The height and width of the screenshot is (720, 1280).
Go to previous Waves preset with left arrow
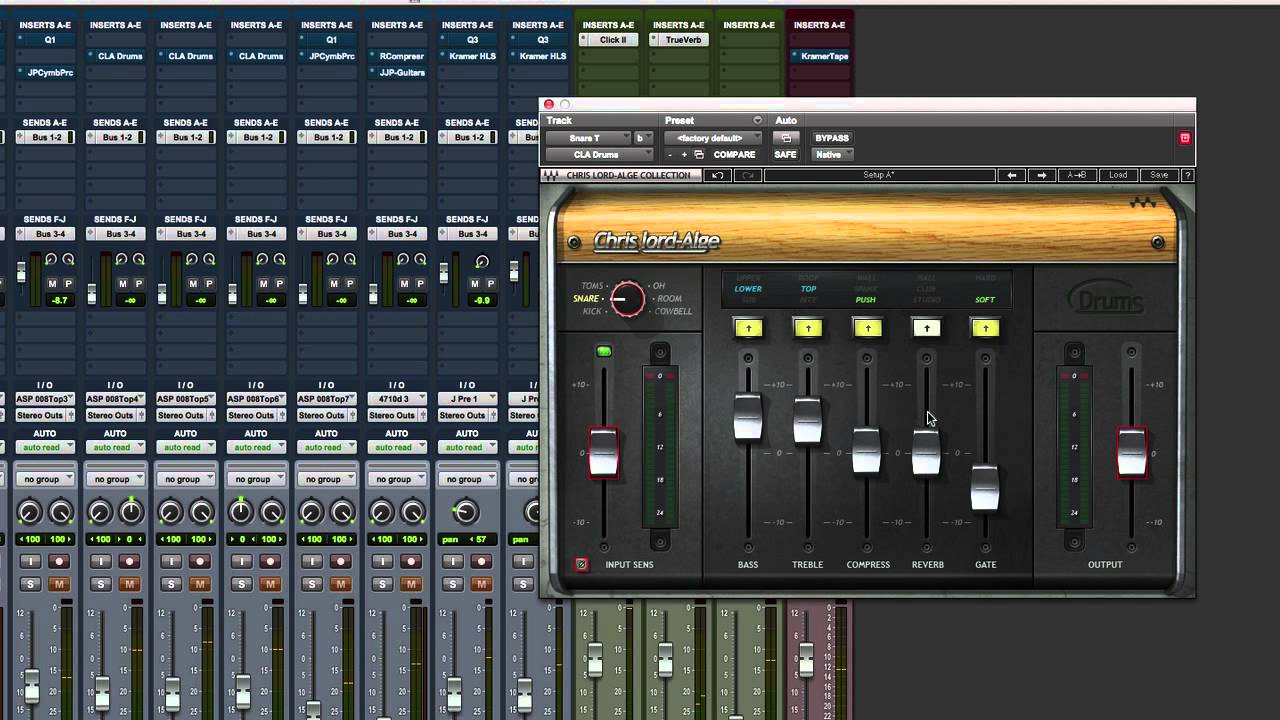[x=1012, y=175]
